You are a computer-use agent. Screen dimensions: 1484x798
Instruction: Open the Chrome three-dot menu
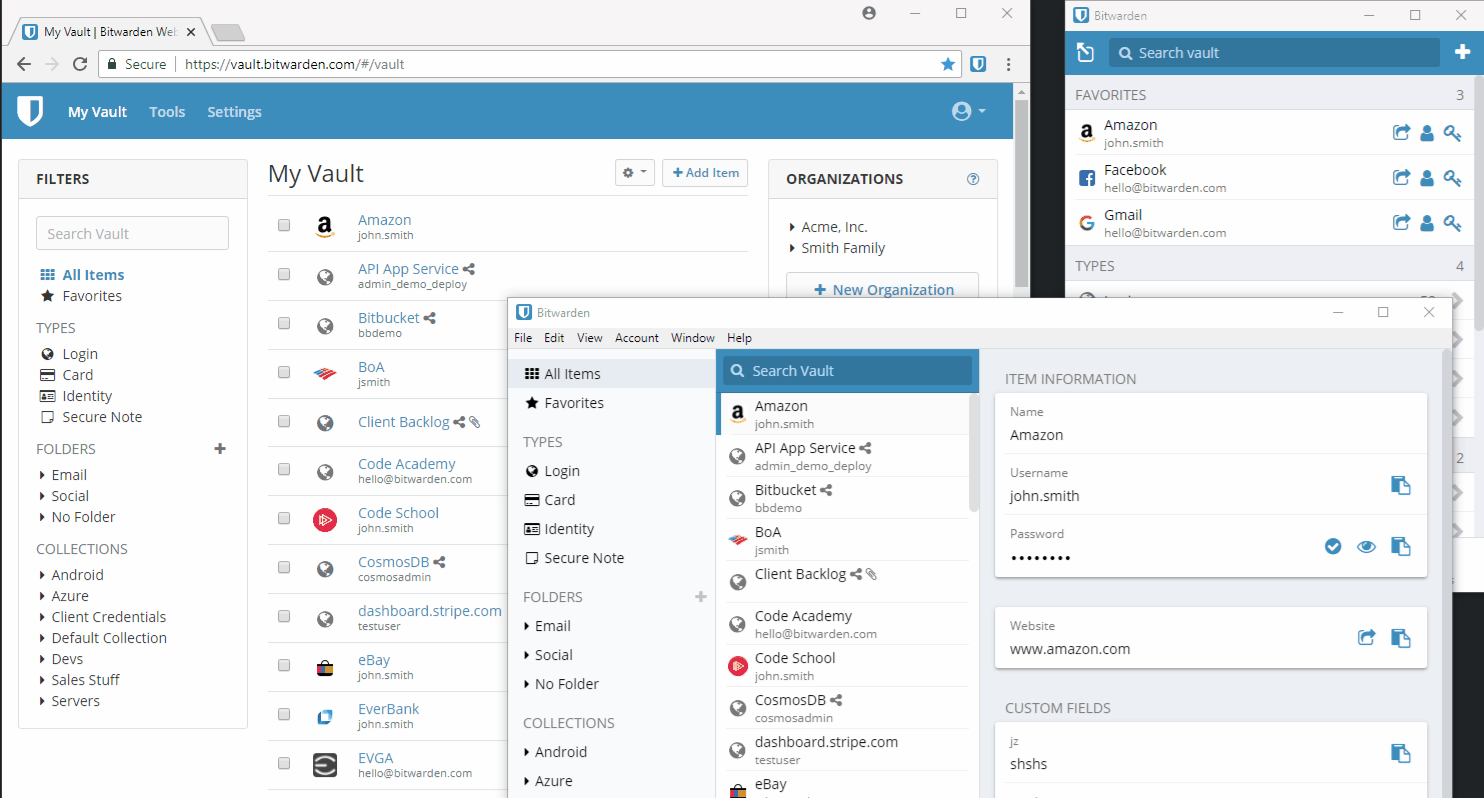pos(1008,64)
